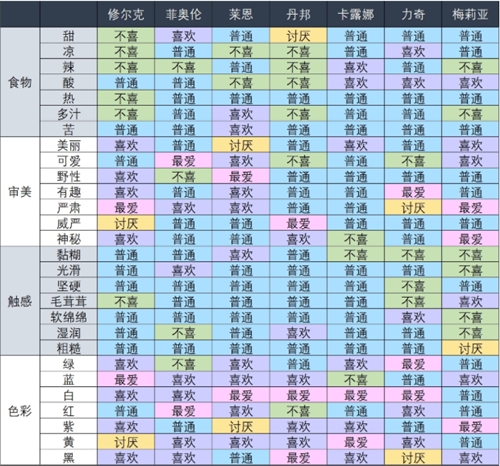Click the 神秘 row label
The image size is (500, 466).
click(69, 239)
